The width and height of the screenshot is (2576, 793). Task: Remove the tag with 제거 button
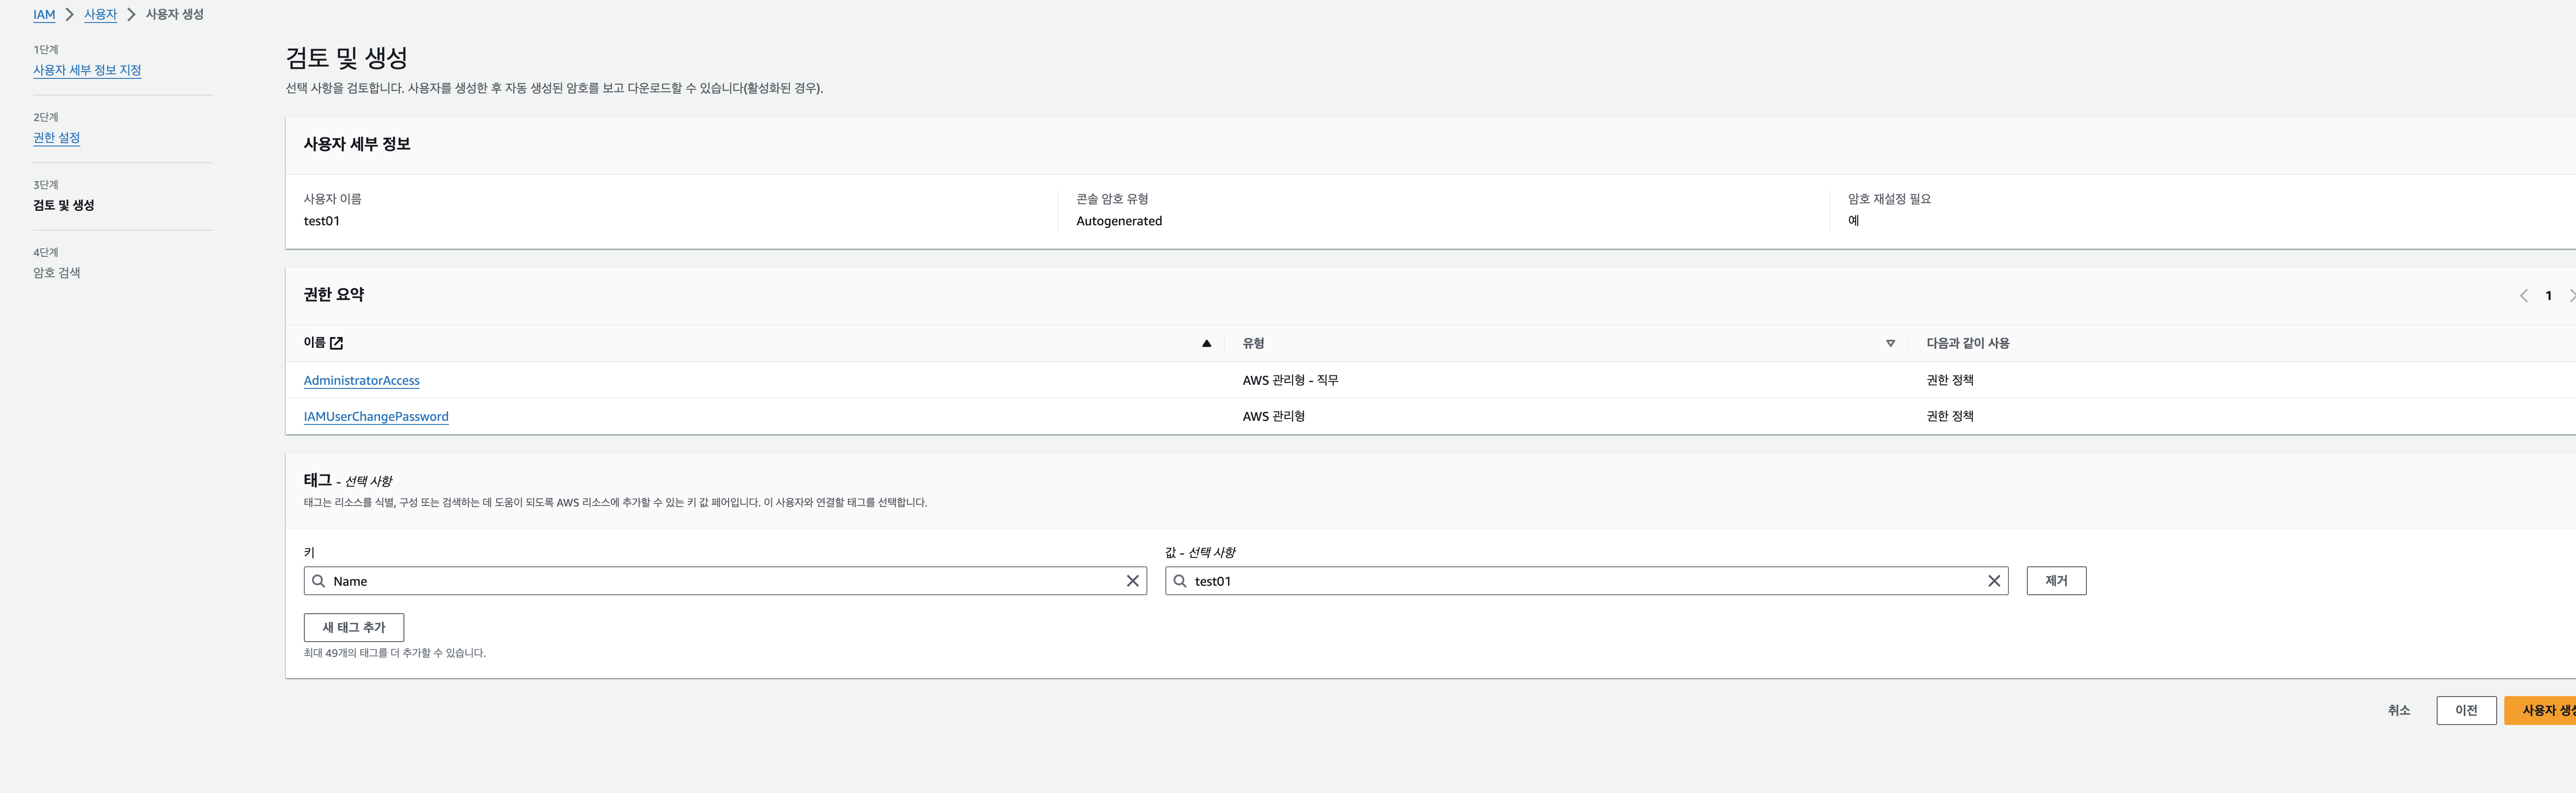(2056, 581)
